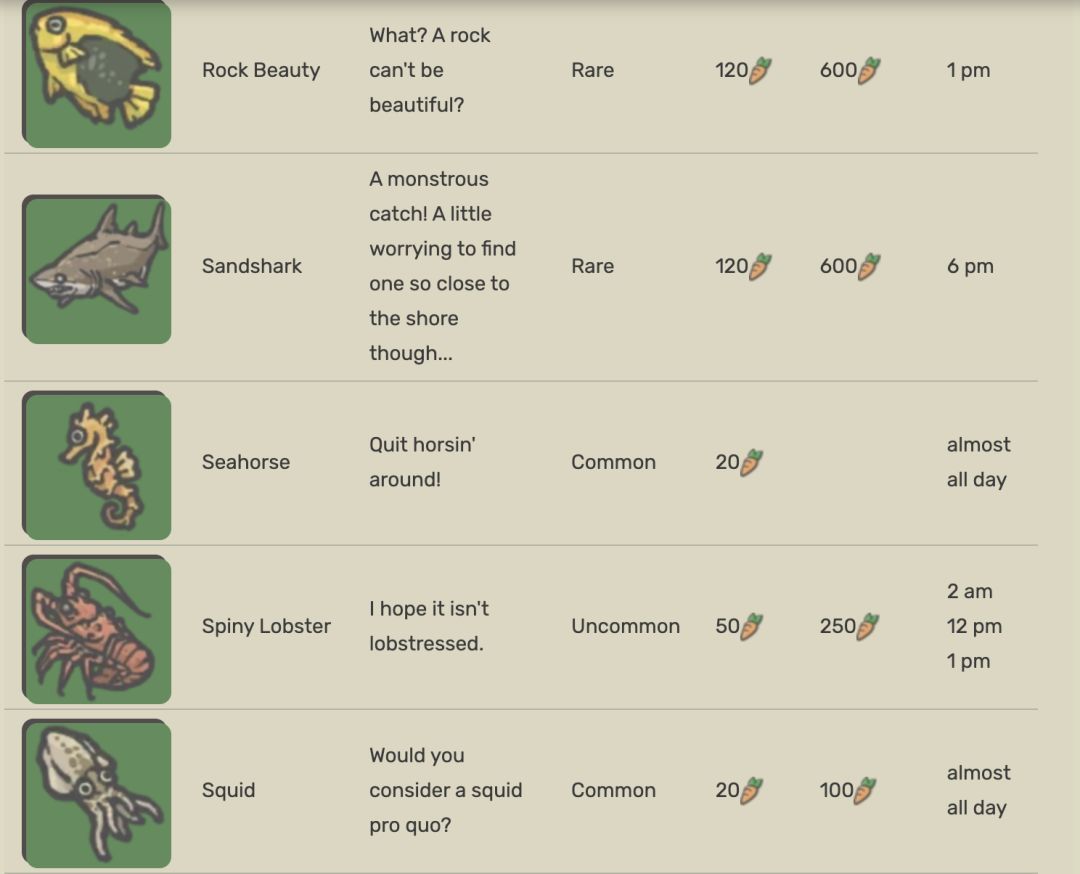Click the Squid name text
This screenshot has width=1080, height=874.
click(x=228, y=790)
